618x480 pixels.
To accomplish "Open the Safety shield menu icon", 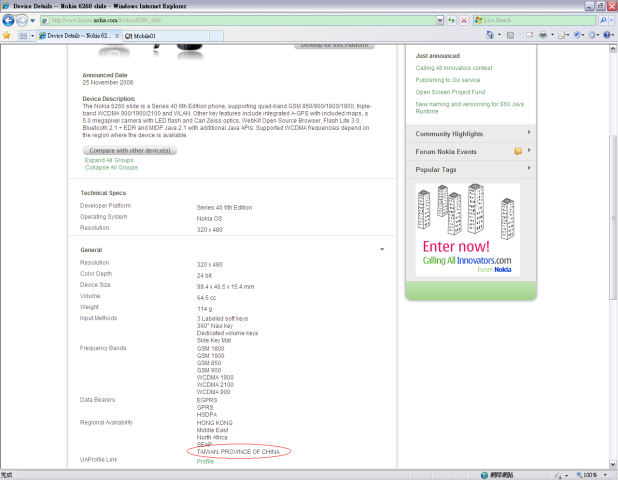I will click(x=578, y=35).
